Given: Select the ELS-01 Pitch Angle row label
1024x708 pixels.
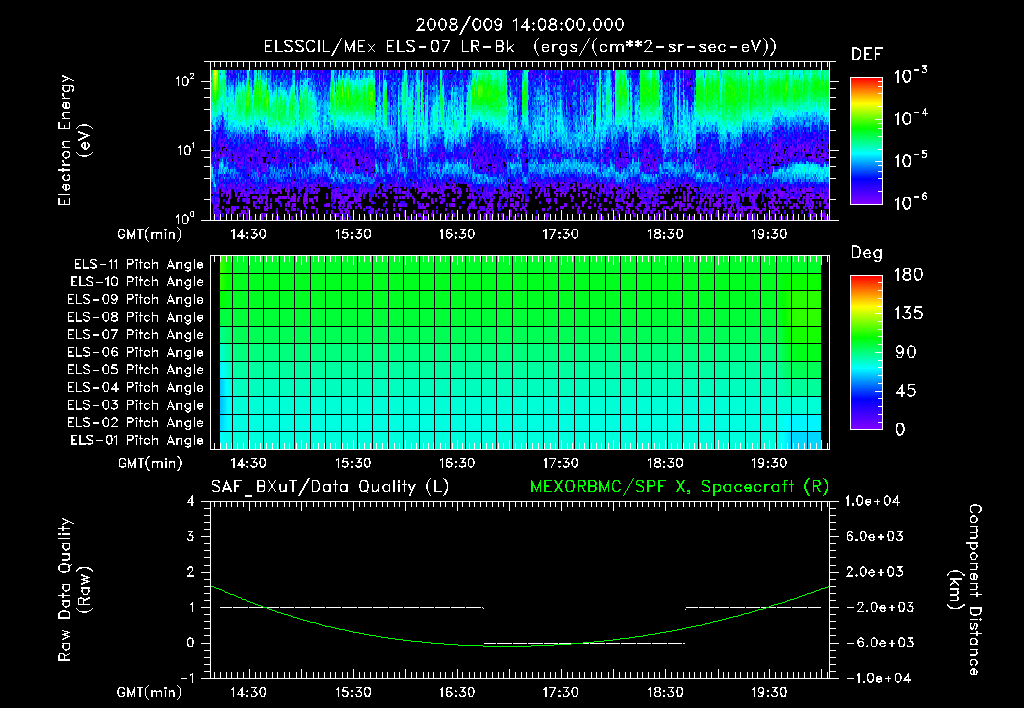Looking at the screenshot, I should pyautogui.click(x=137, y=440).
